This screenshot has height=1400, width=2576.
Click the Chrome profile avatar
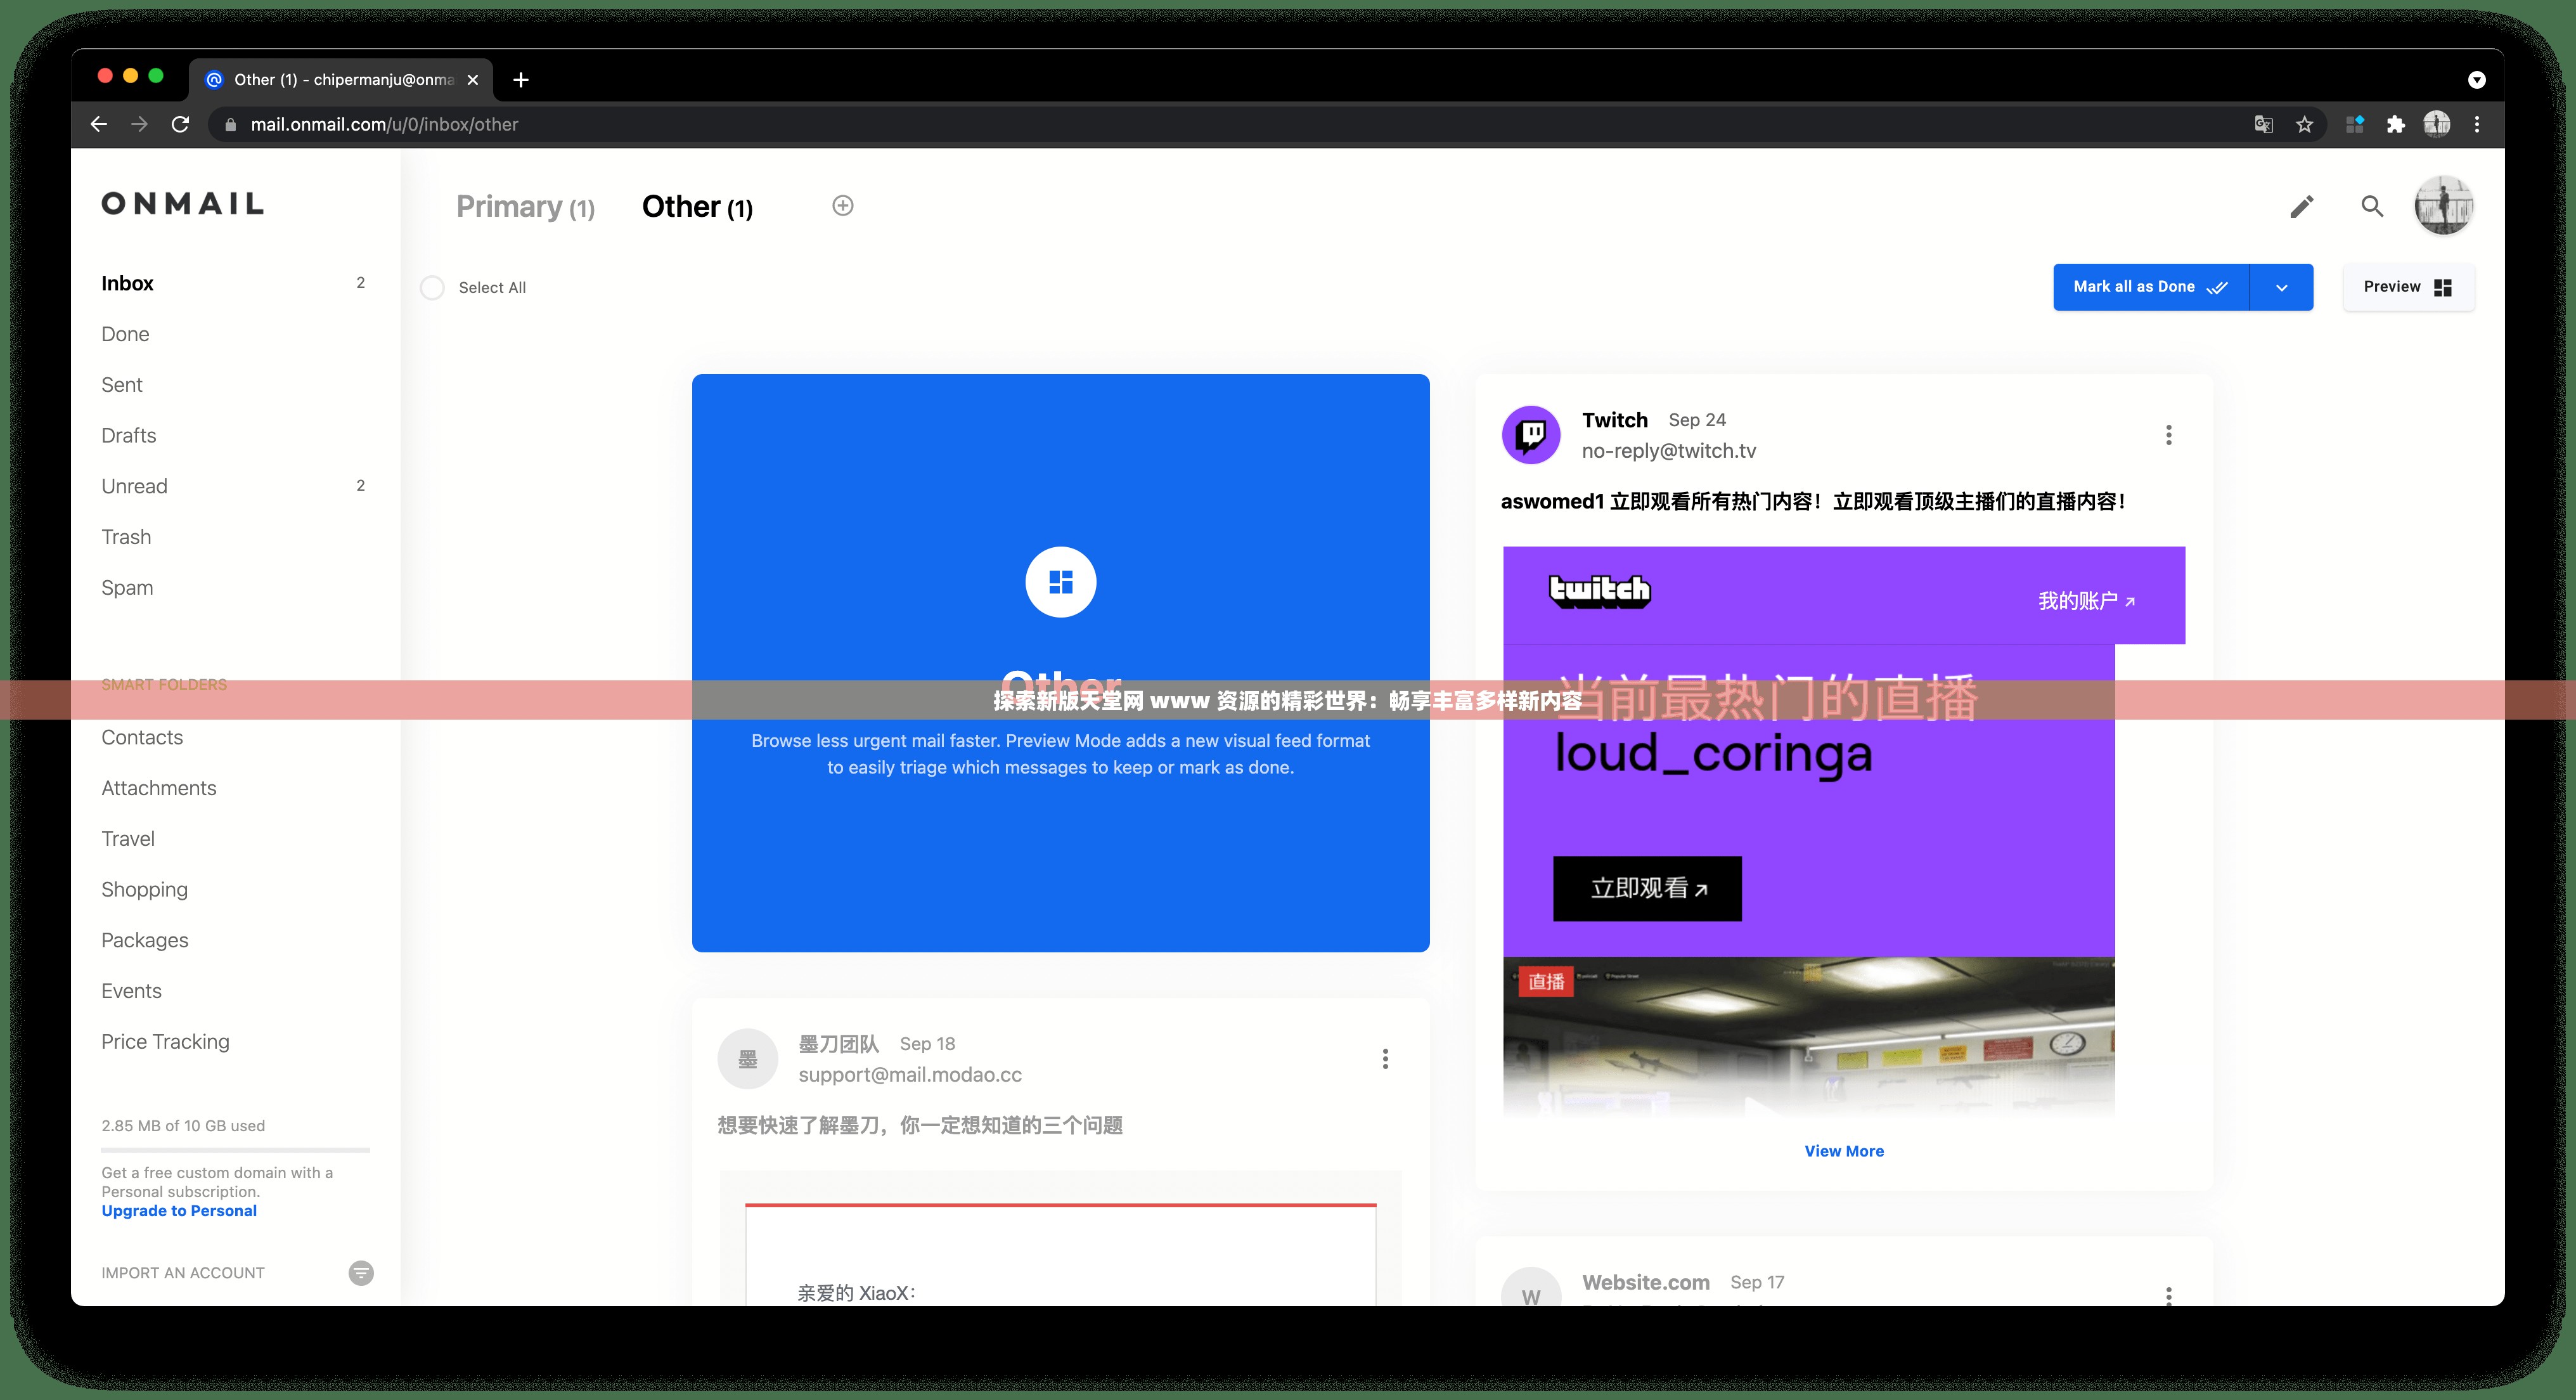[x=2437, y=124]
